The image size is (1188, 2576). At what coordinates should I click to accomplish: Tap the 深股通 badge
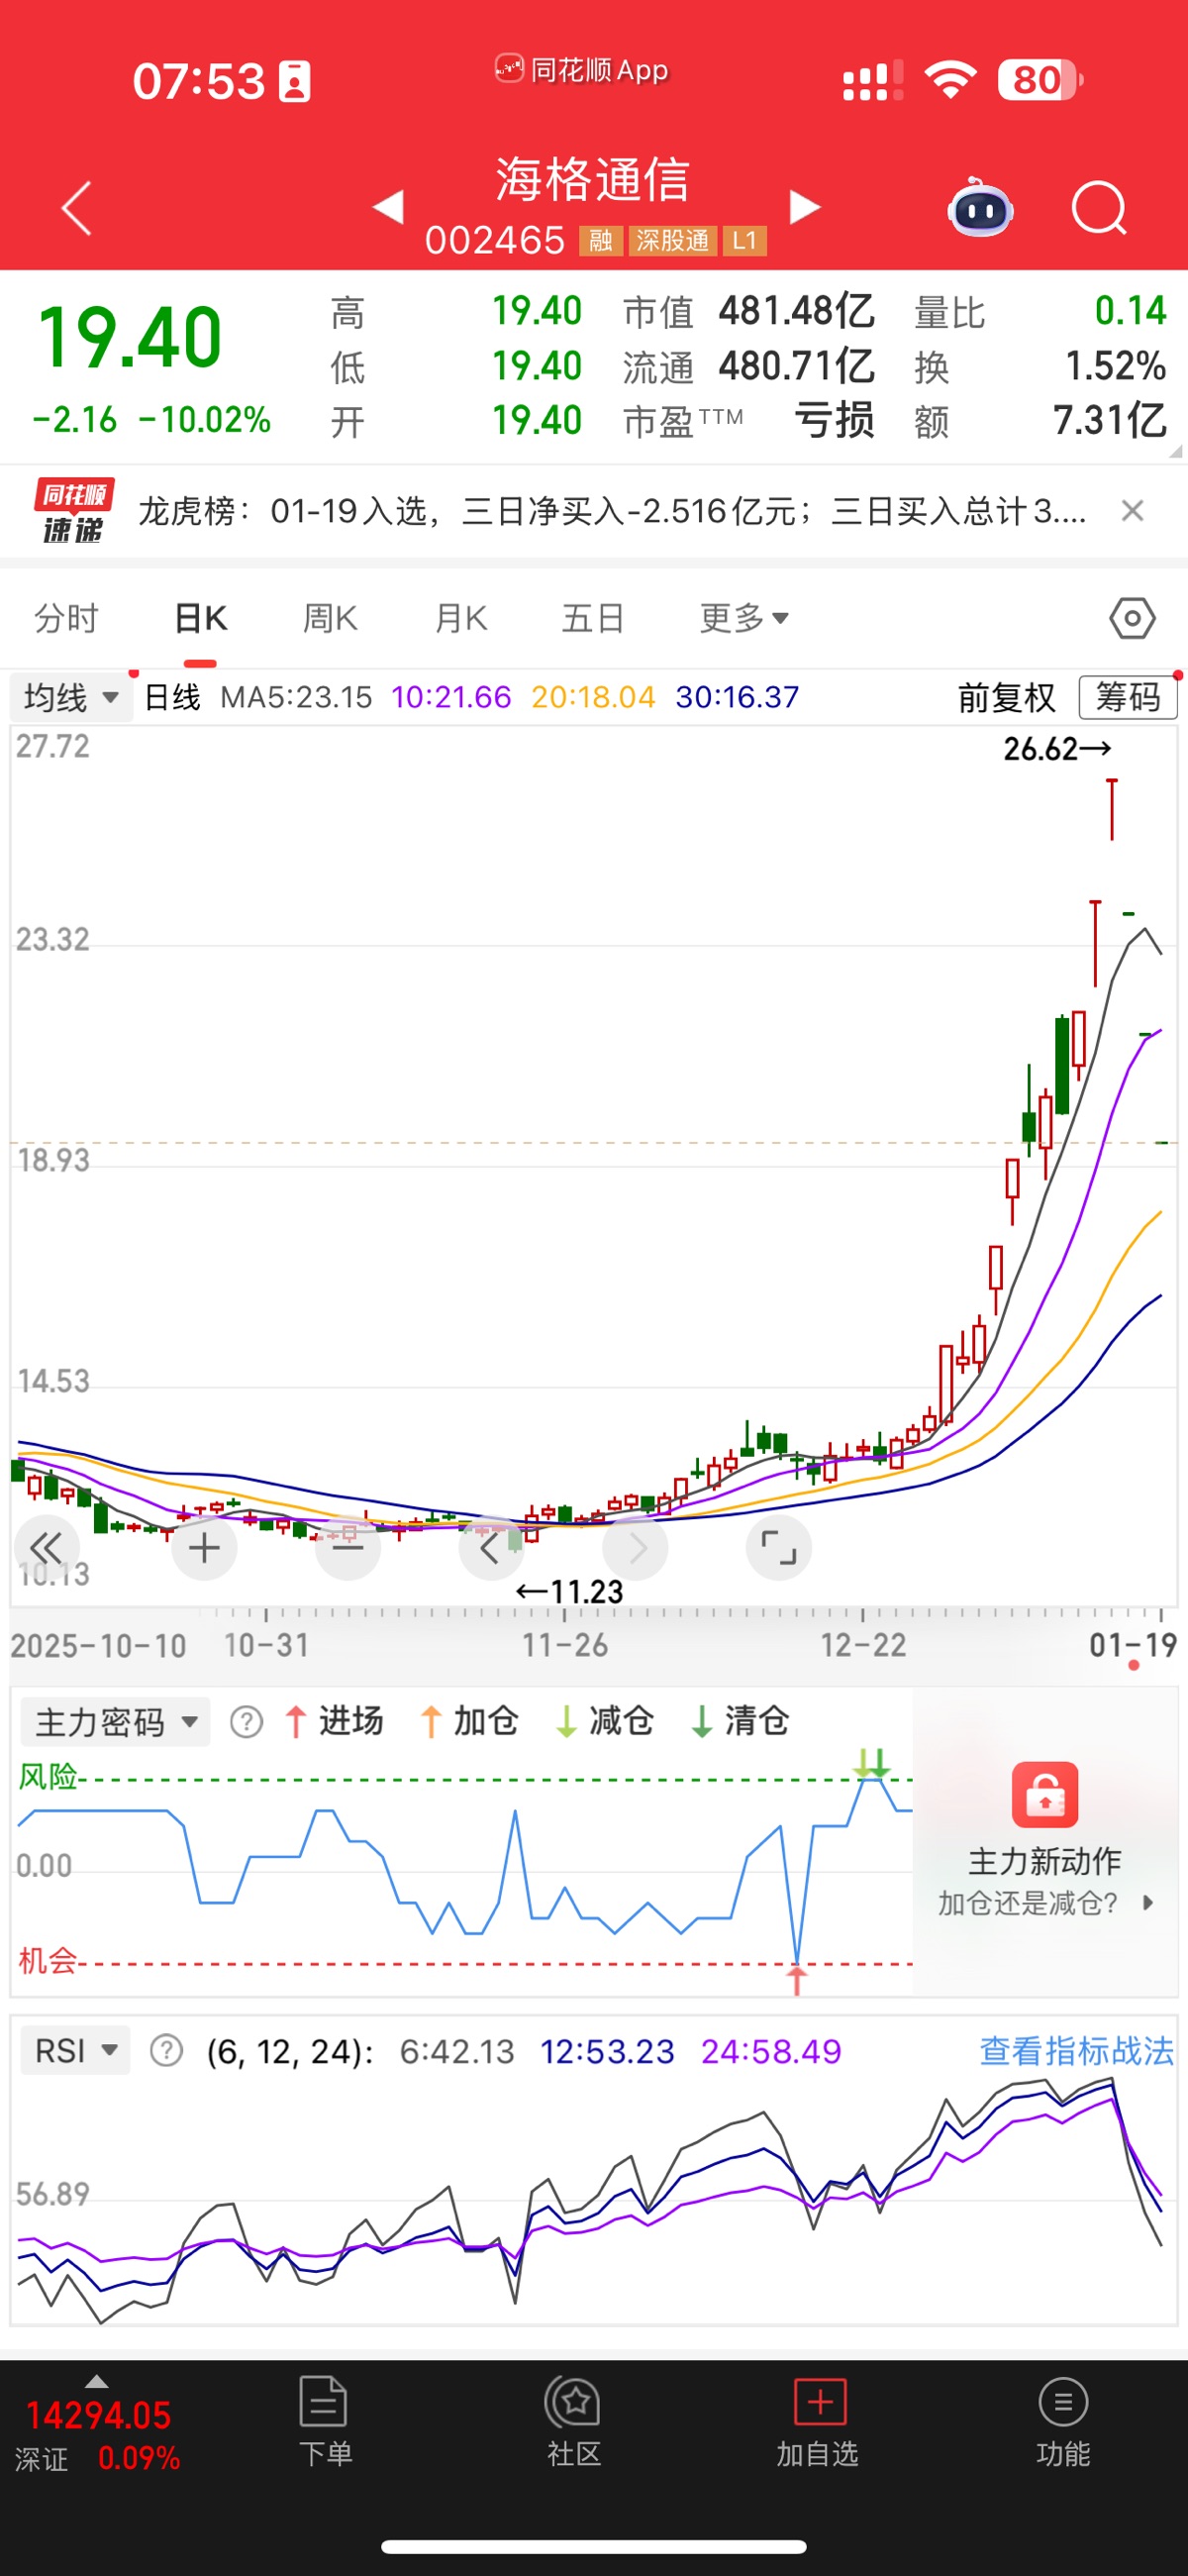click(x=672, y=241)
